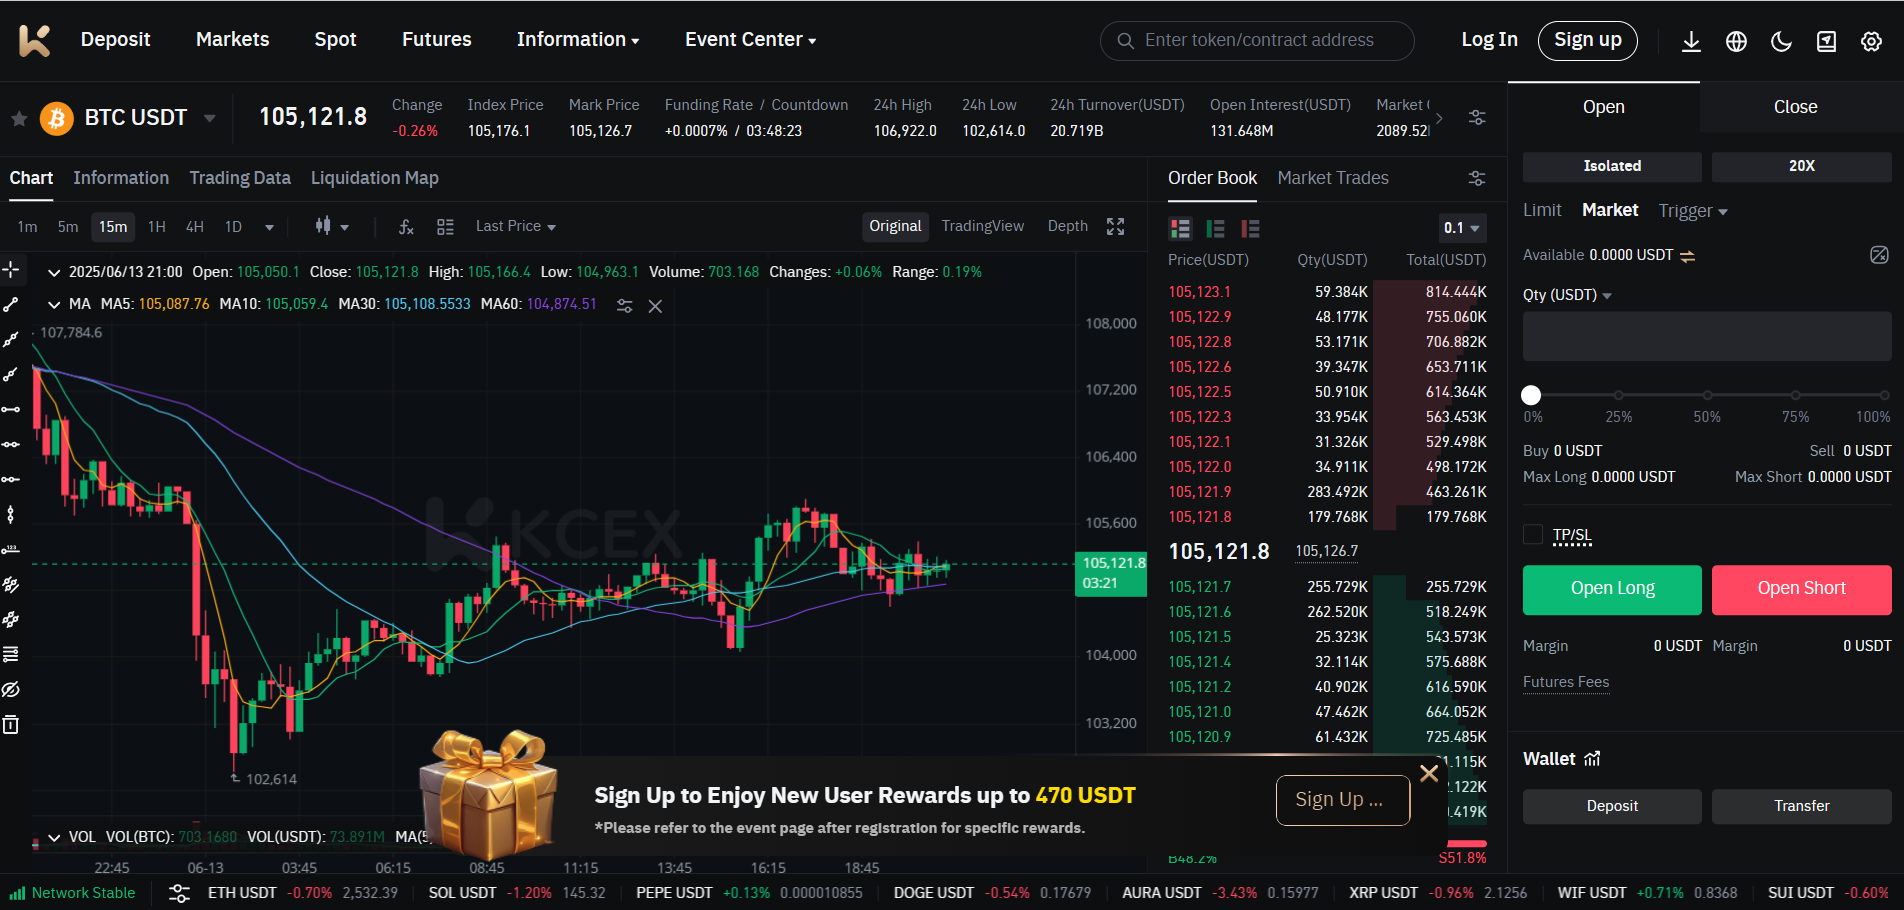Viewport: 1904px width, 910px height.
Task: Click the Open Short button
Action: tap(1802, 589)
